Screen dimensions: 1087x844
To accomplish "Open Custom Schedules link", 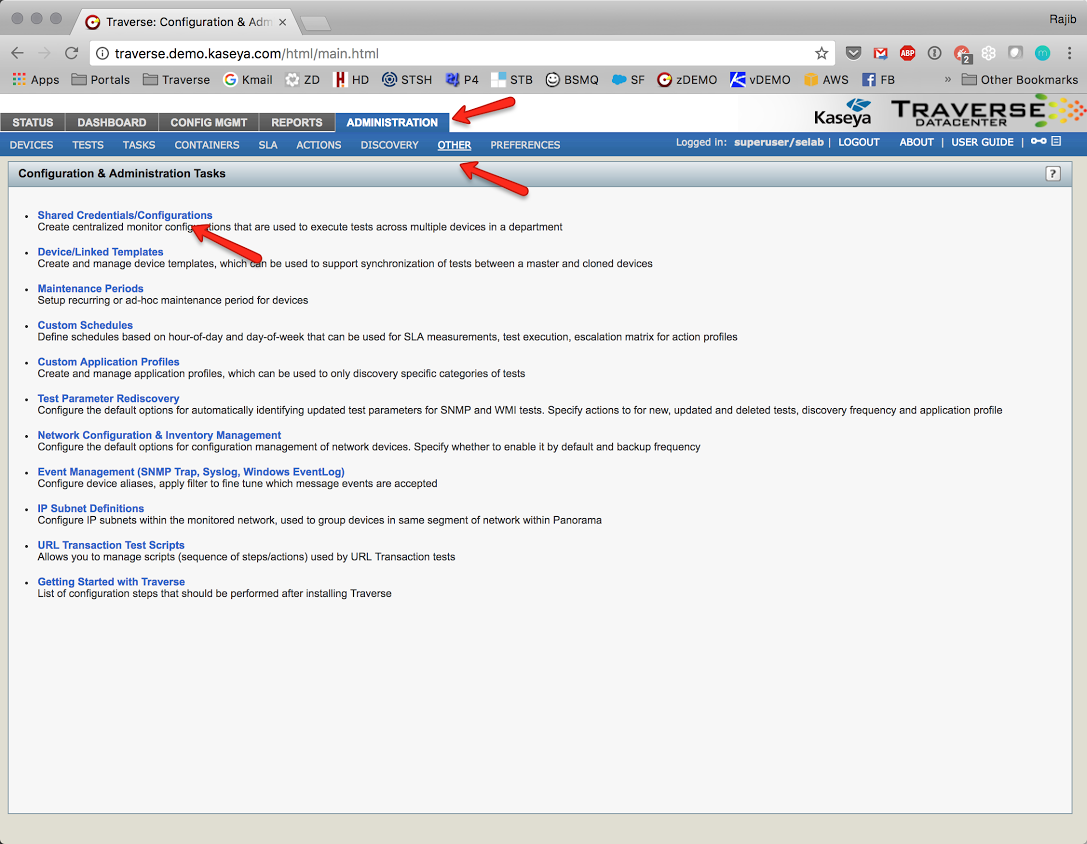I will [x=85, y=325].
